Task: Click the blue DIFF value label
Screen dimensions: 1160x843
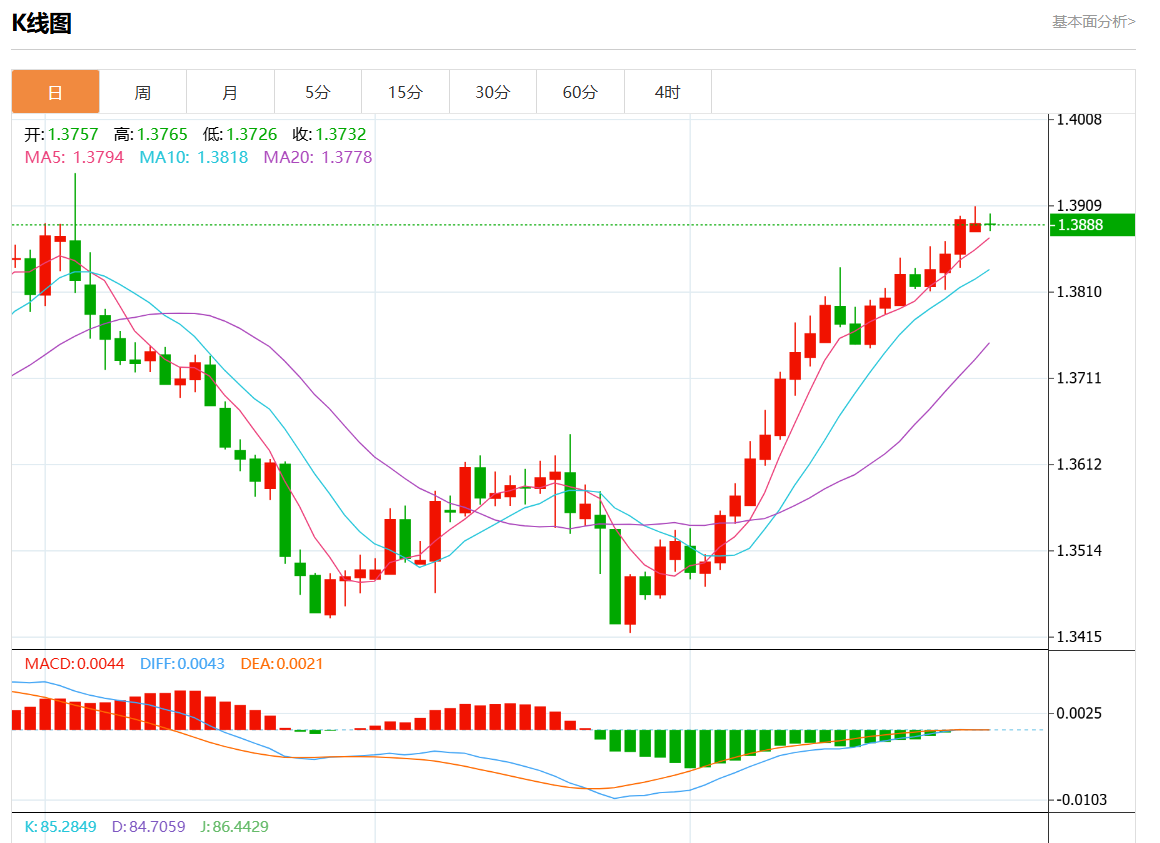Action: (182, 664)
